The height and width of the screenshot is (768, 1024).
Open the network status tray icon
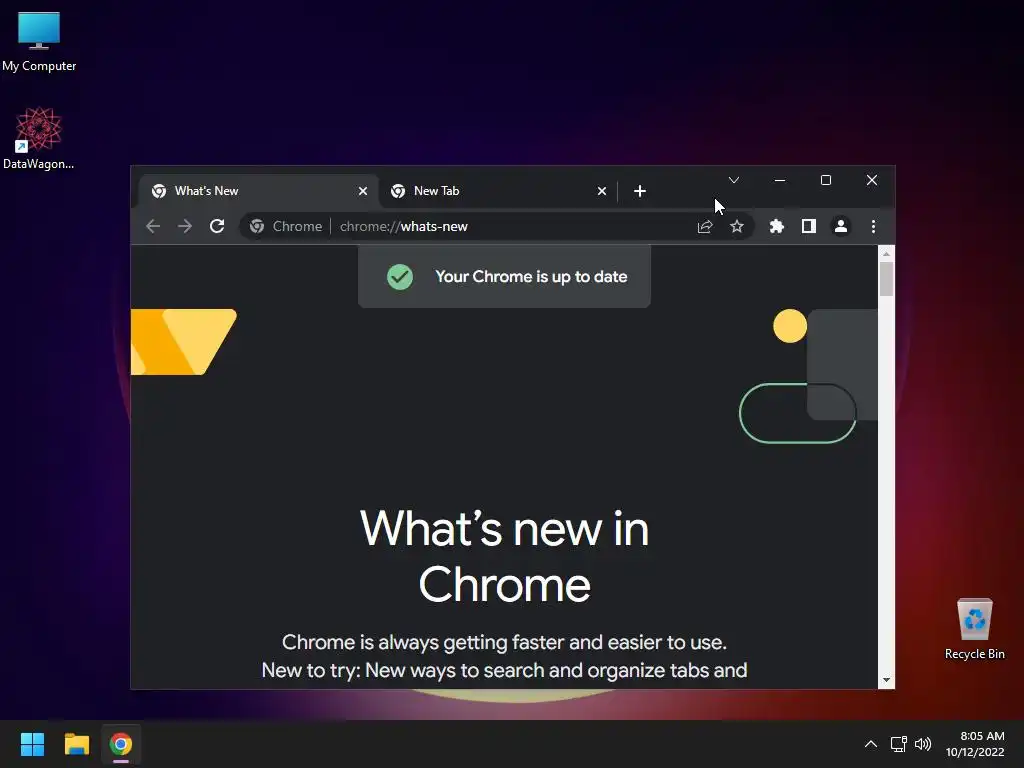(x=899, y=744)
